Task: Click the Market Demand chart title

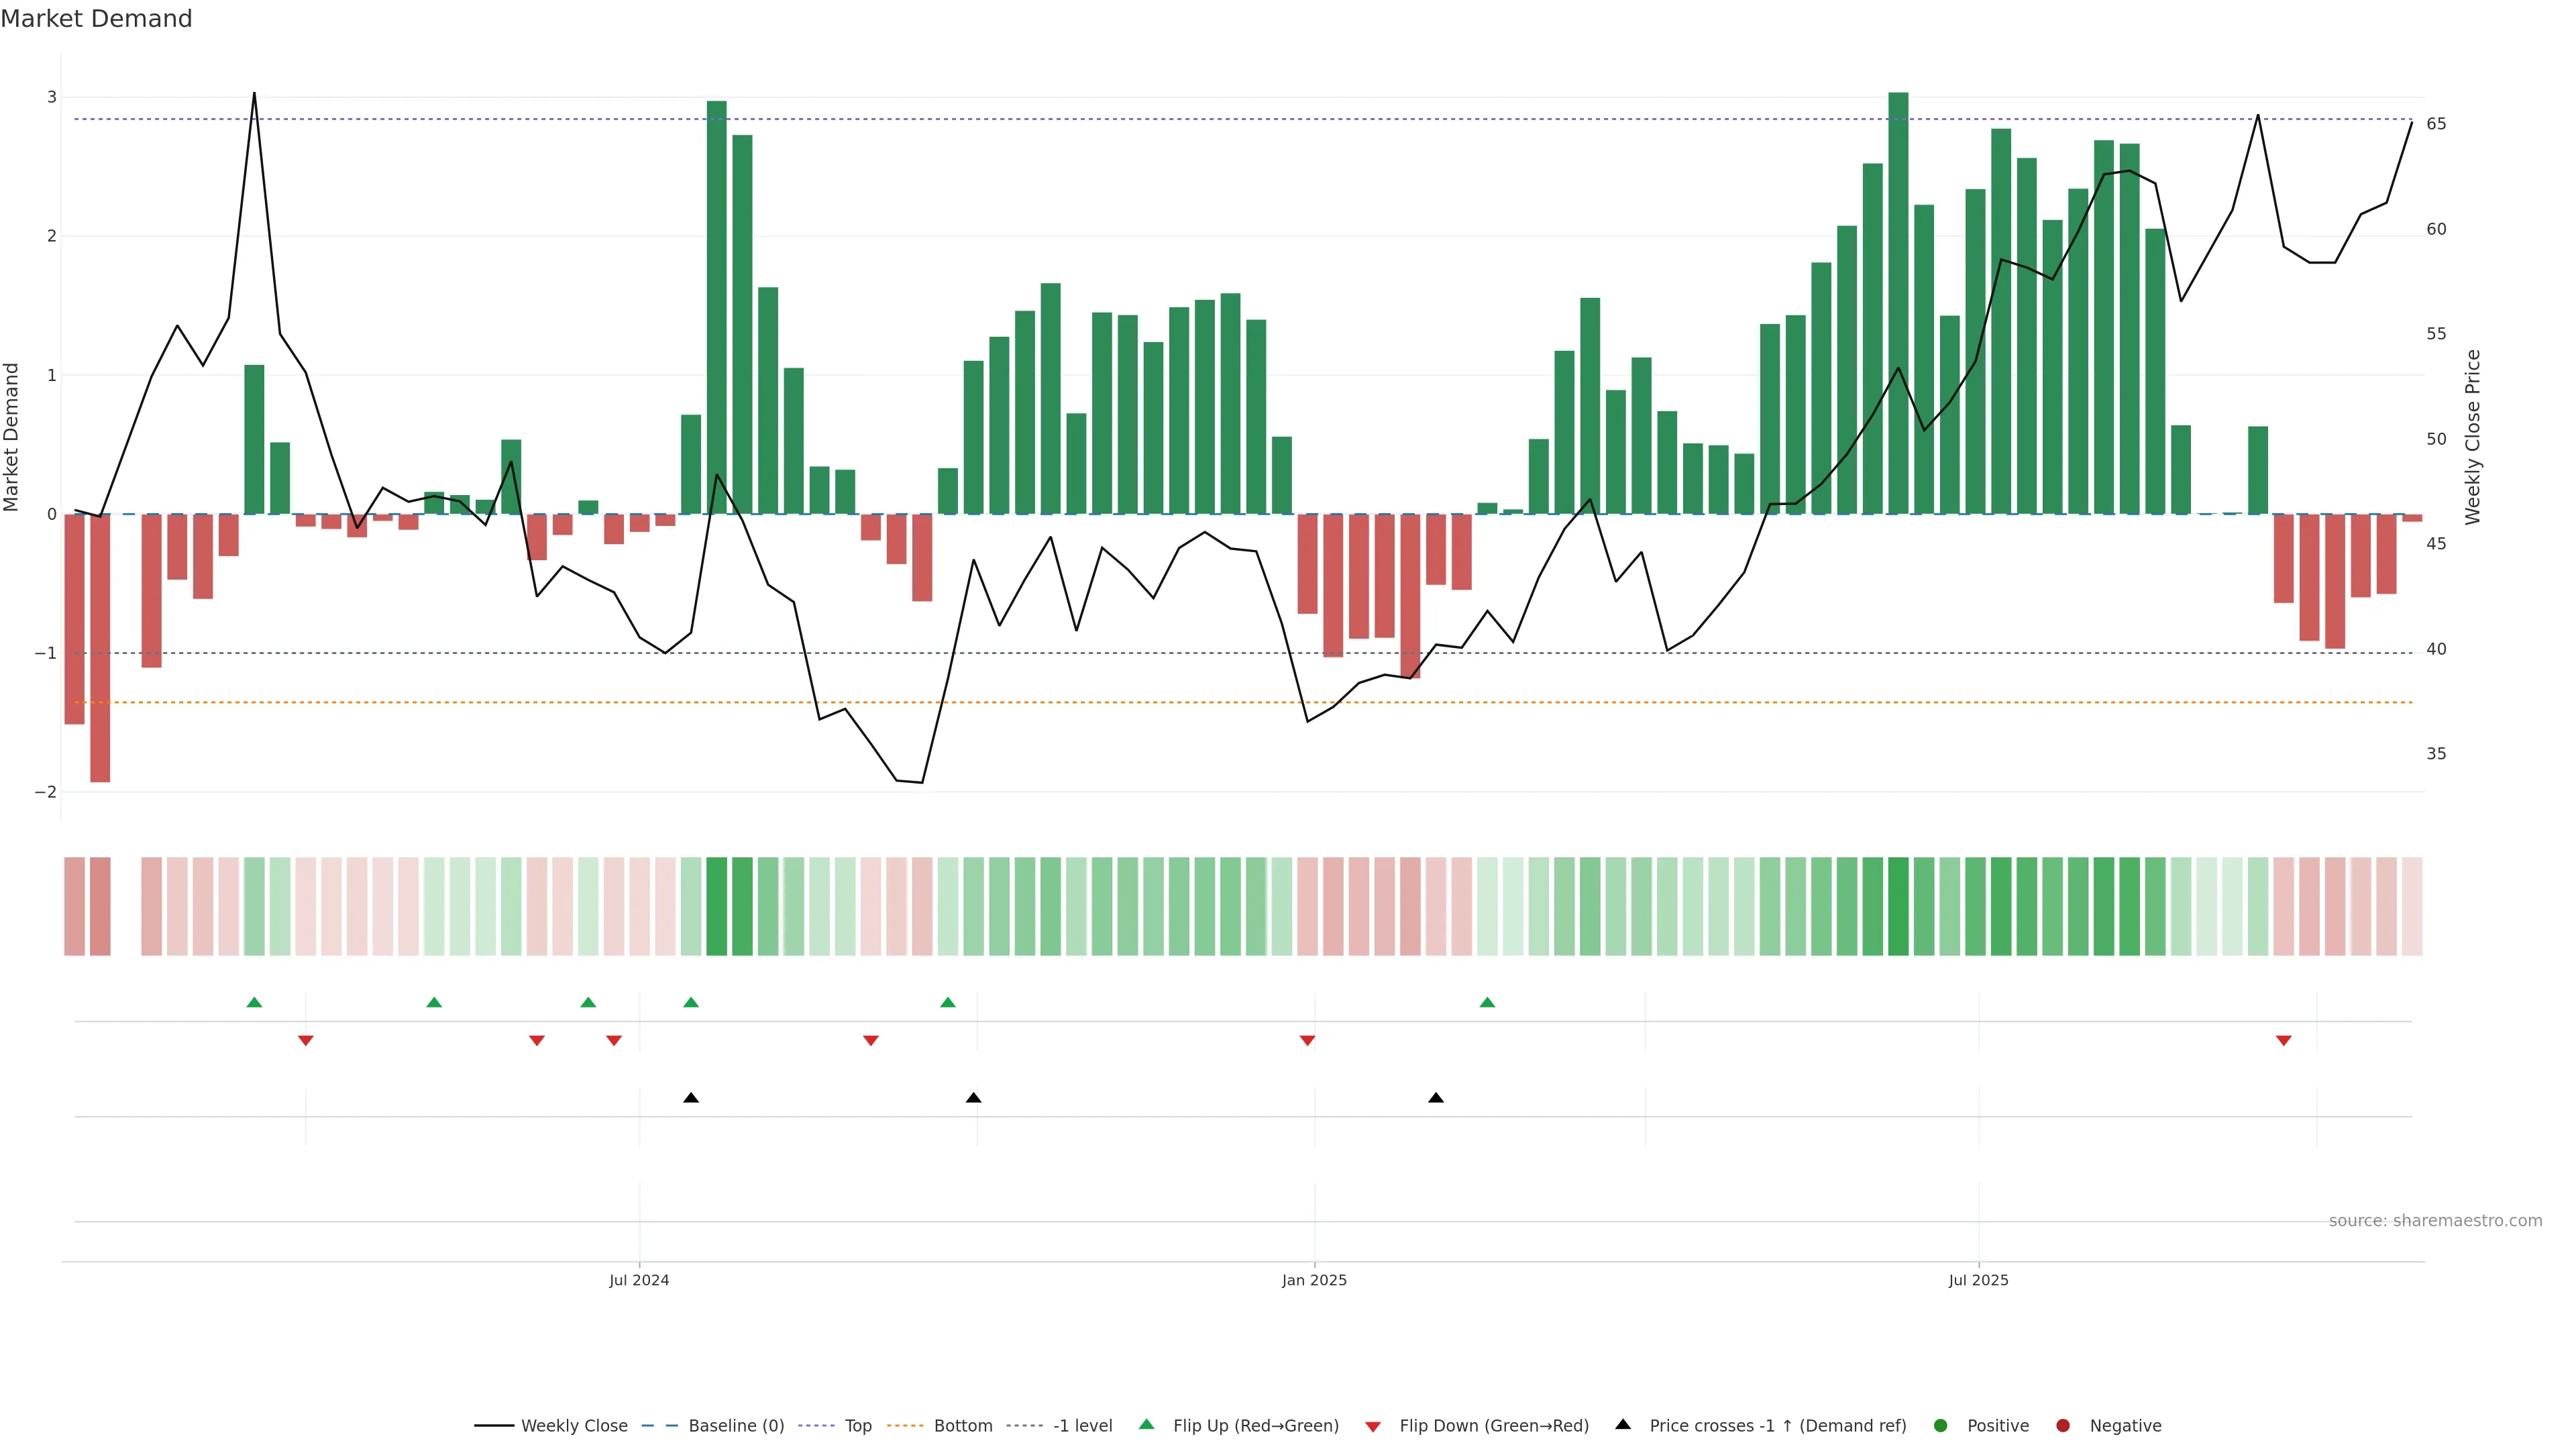Action: coord(96,19)
